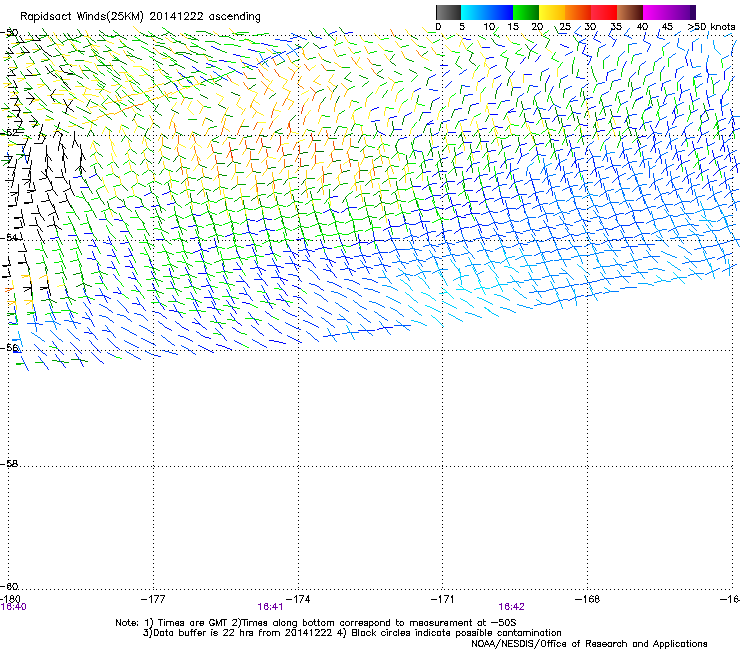The height and width of the screenshot is (650, 740).
Task: Click the latitude label '-60'
Action: point(9,586)
